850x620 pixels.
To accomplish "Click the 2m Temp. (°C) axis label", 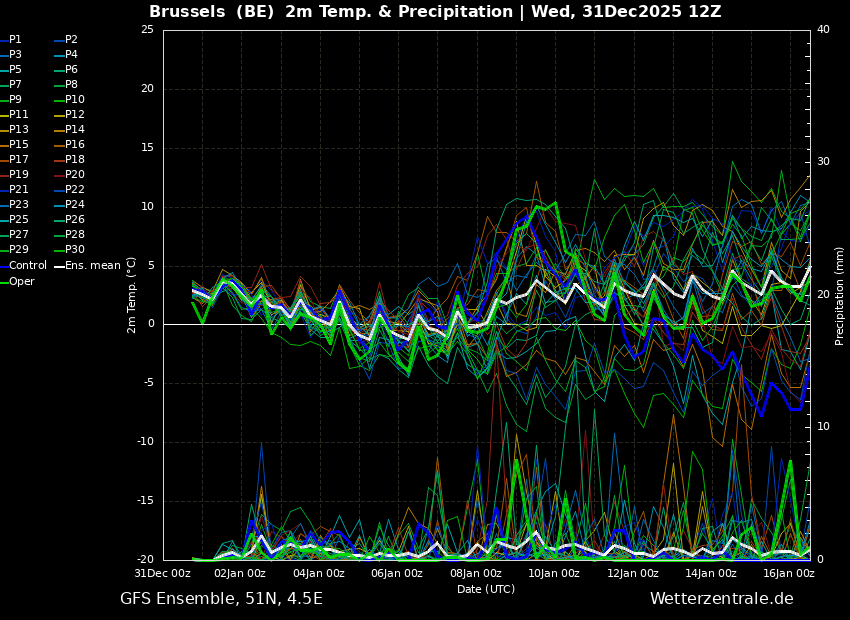I will 131,295.
